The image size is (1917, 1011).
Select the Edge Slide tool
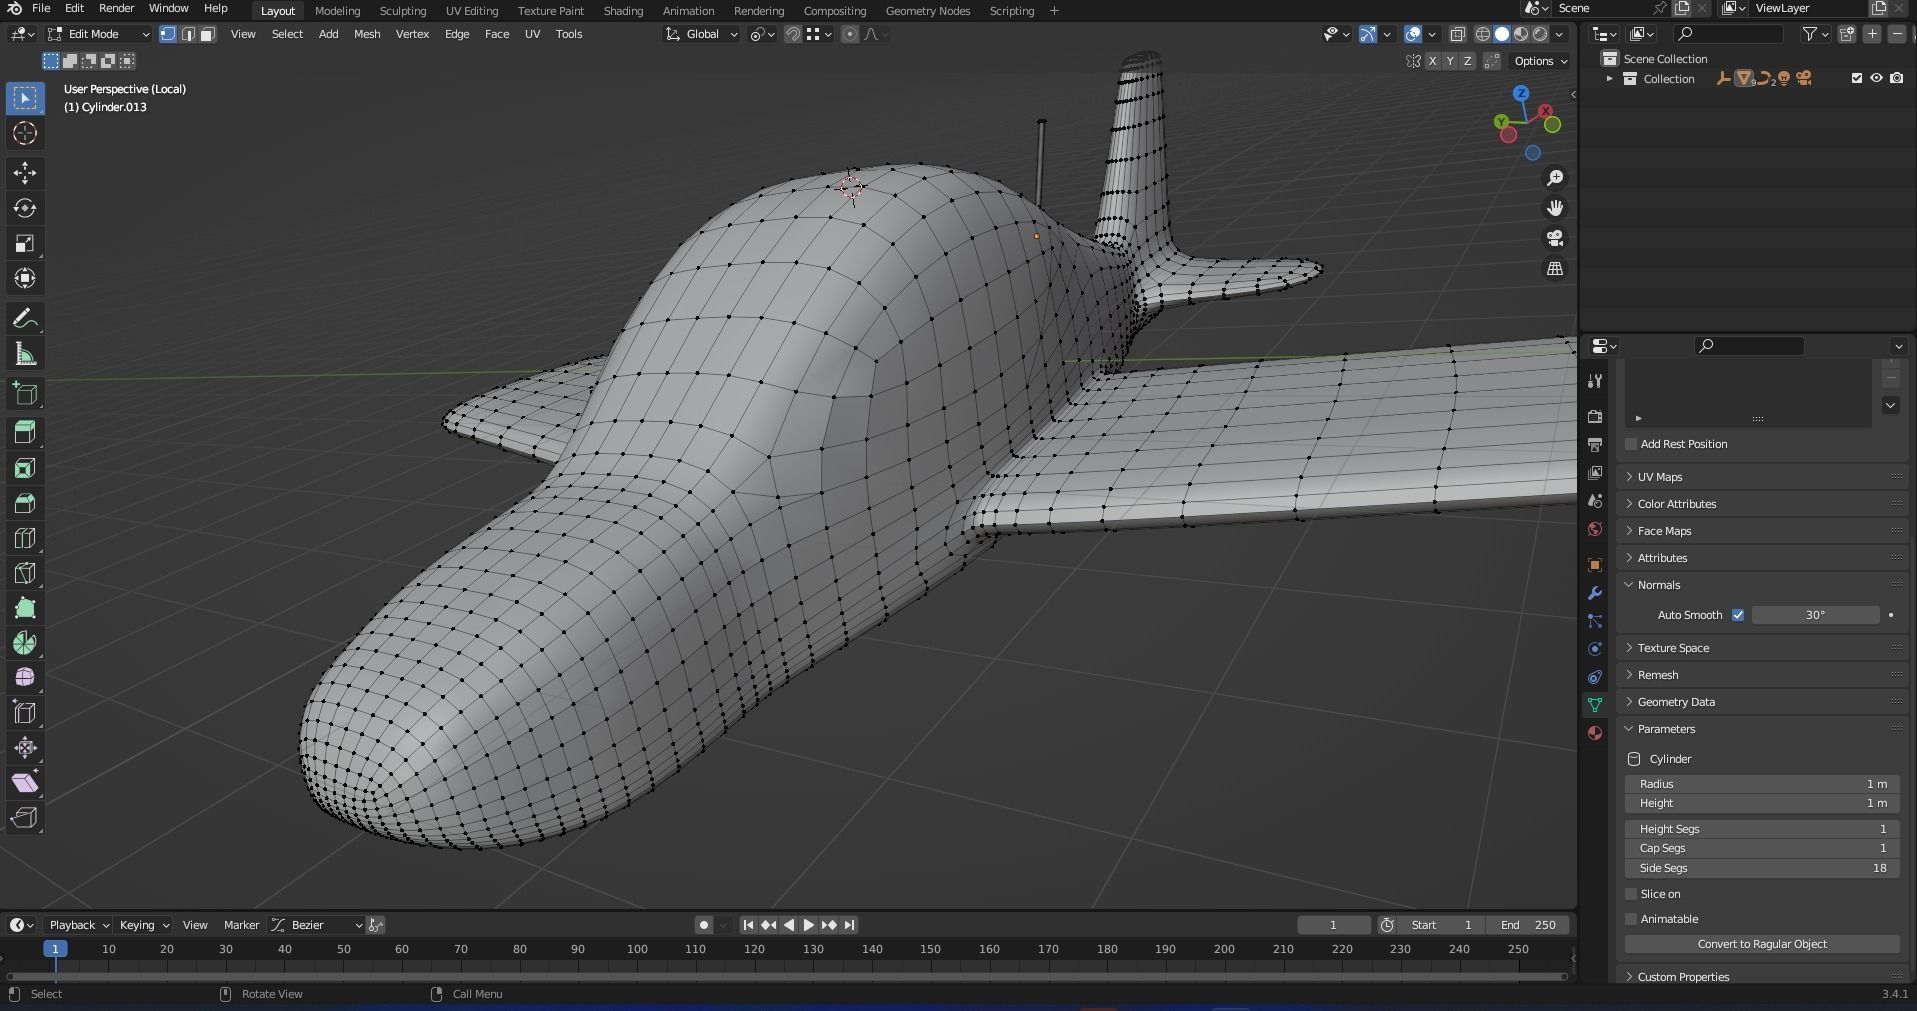point(25,712)
